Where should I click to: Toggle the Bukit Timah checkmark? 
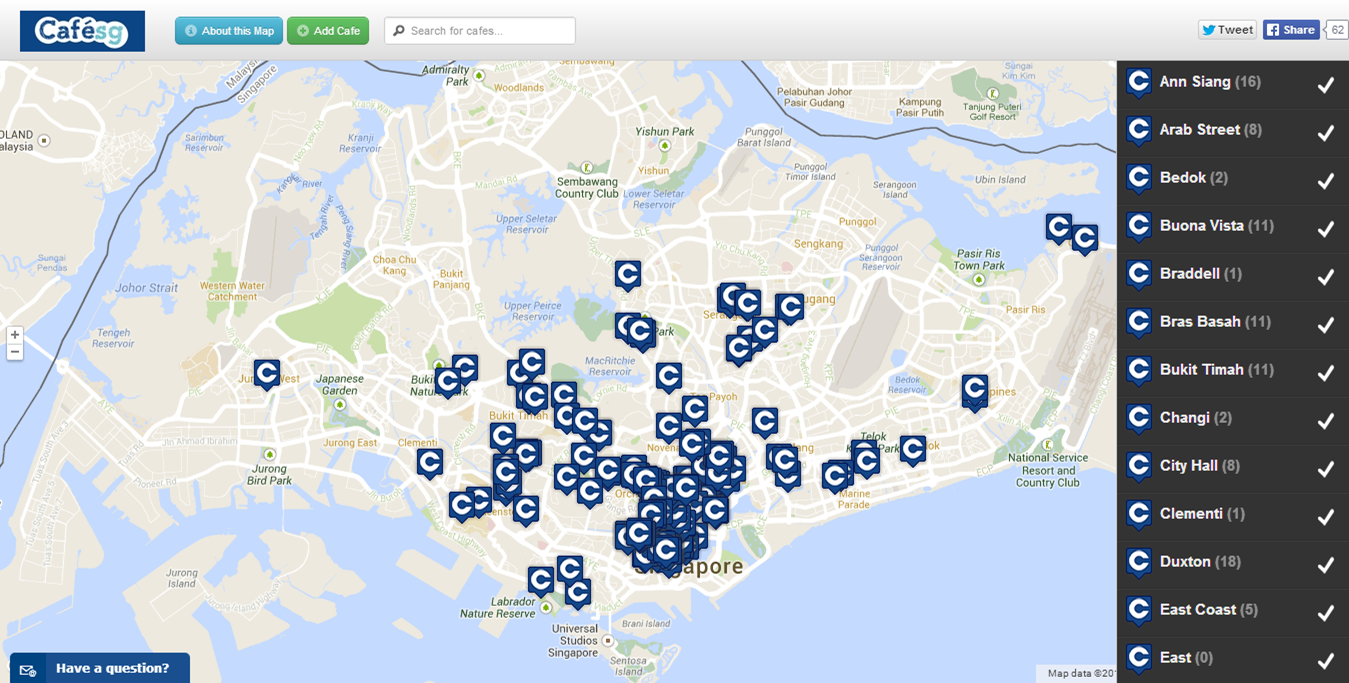(1326, 373)
